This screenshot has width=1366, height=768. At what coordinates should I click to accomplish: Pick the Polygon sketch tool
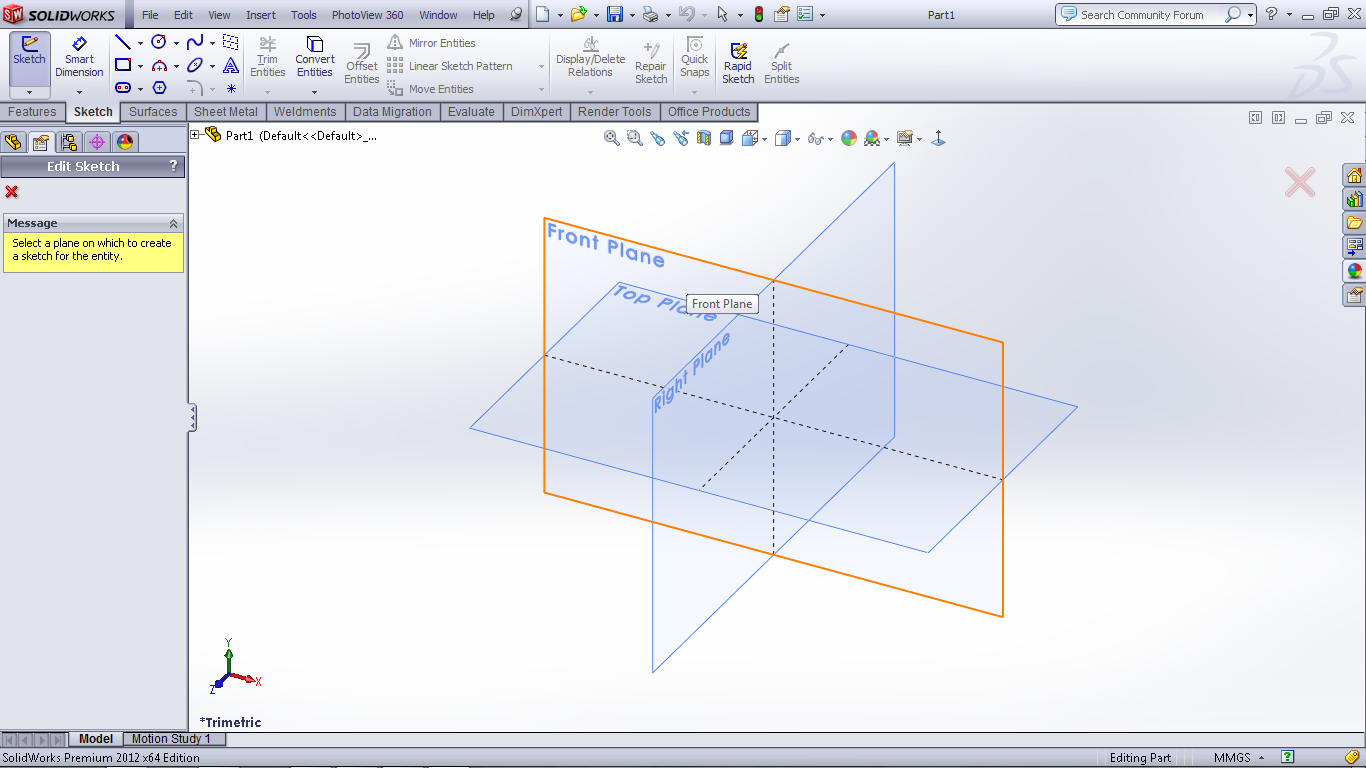[x=159, y=88]
